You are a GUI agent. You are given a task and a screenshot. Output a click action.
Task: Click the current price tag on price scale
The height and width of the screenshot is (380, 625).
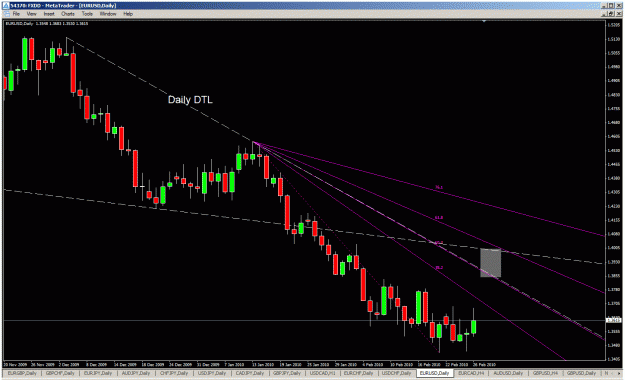(x=612, y=320)
